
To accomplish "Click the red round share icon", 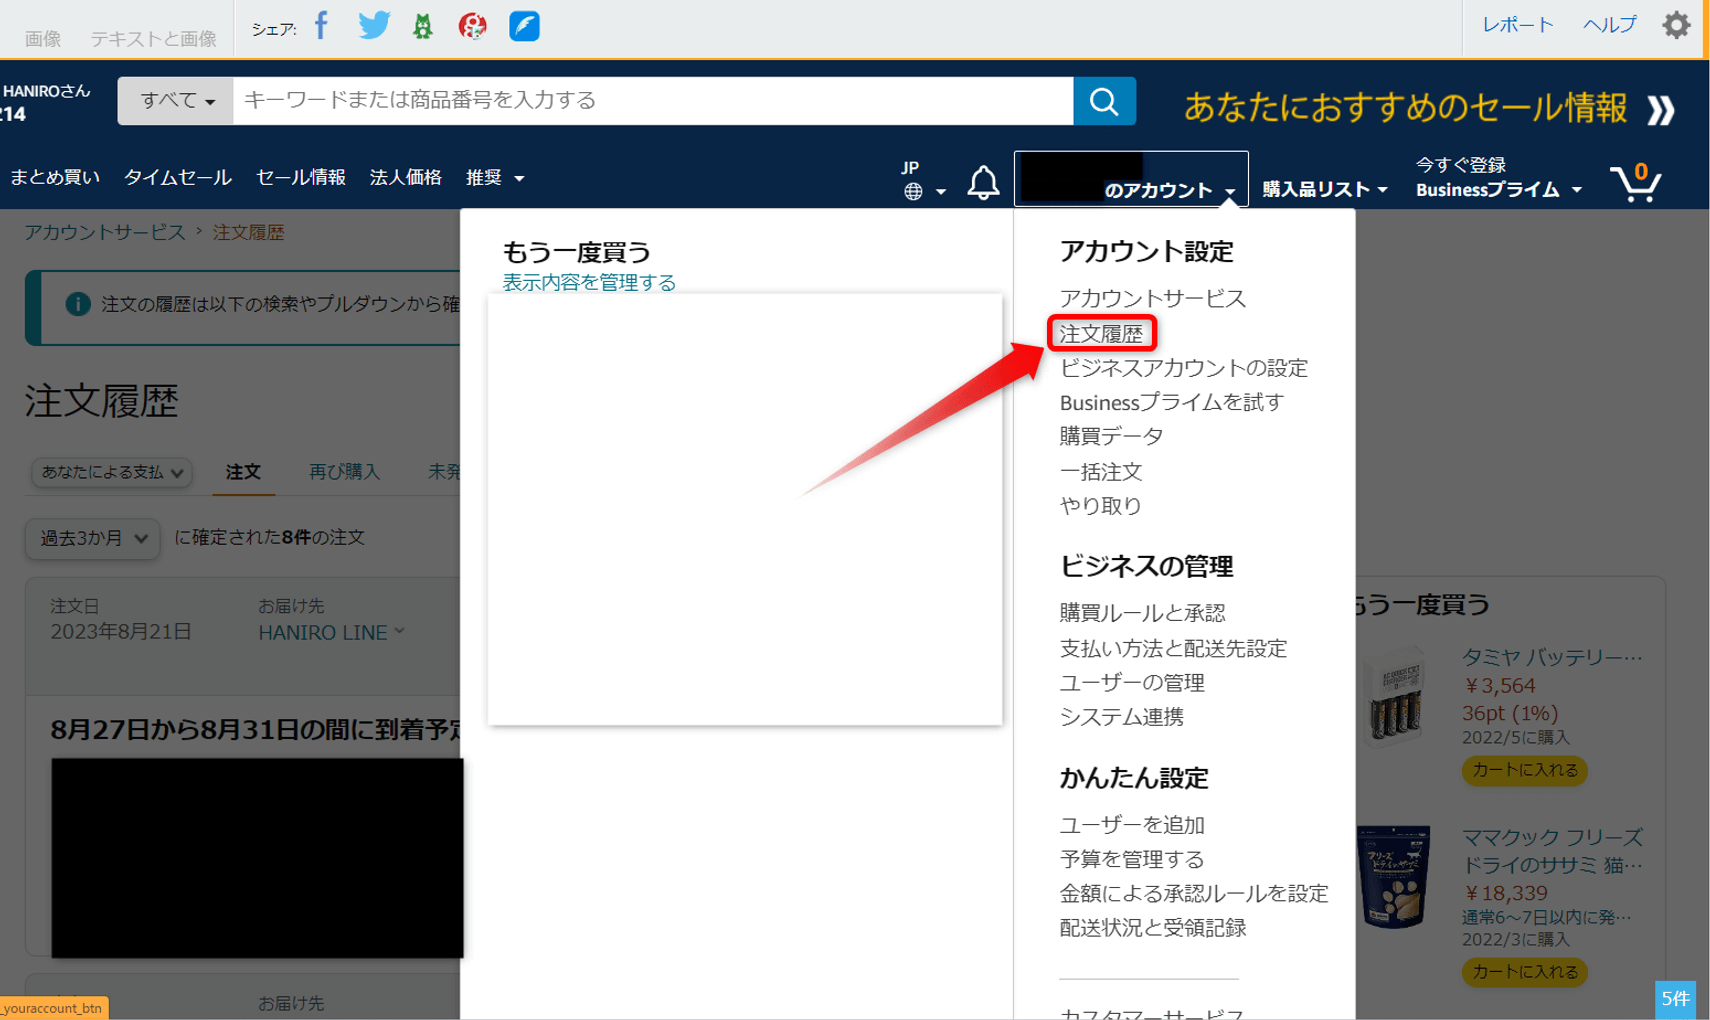I will tap(472, 26).
